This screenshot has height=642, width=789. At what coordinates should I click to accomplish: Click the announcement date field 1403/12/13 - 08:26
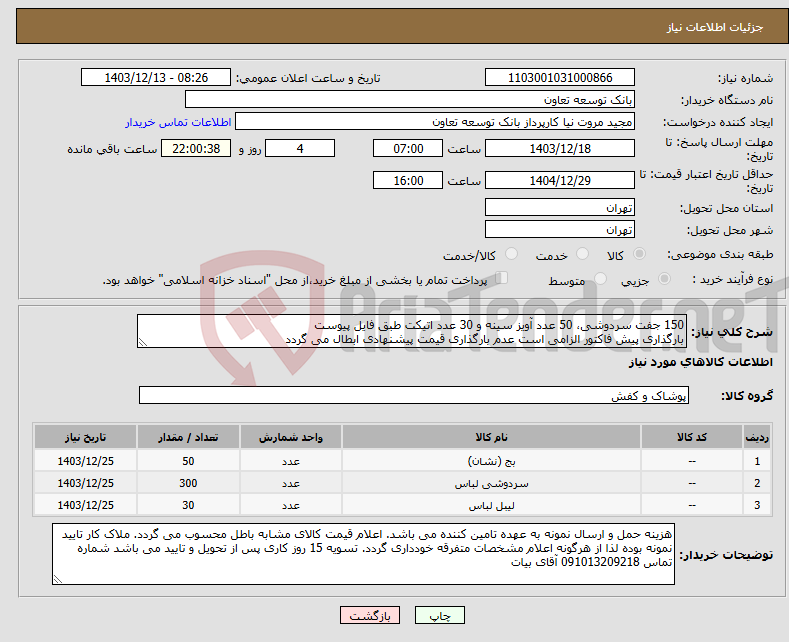point(155,77)
